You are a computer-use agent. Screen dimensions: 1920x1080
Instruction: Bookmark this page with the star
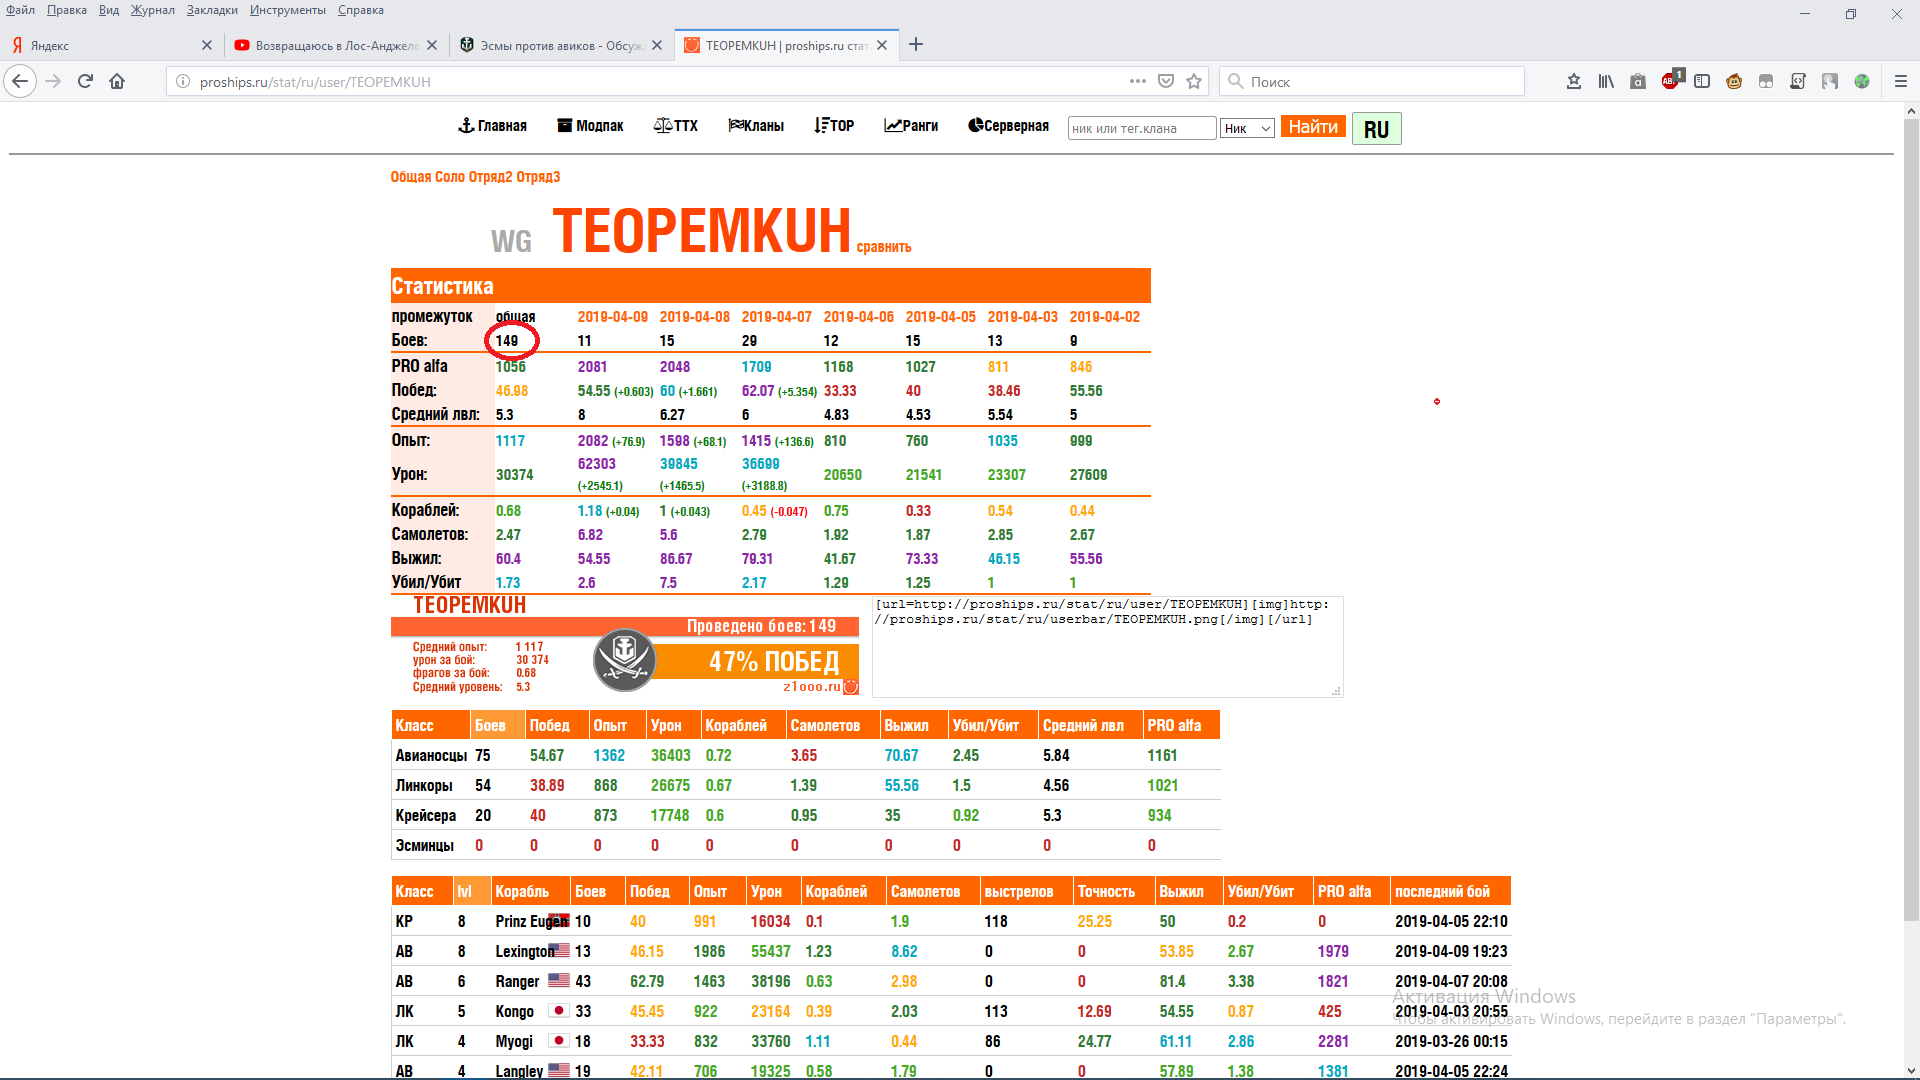tap(1194, 81)
